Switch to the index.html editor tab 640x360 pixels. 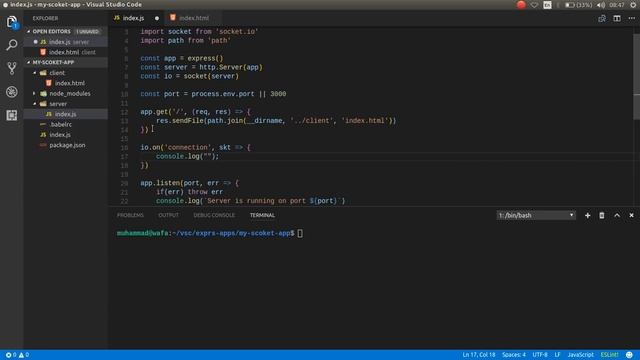[x=194, y=18]
